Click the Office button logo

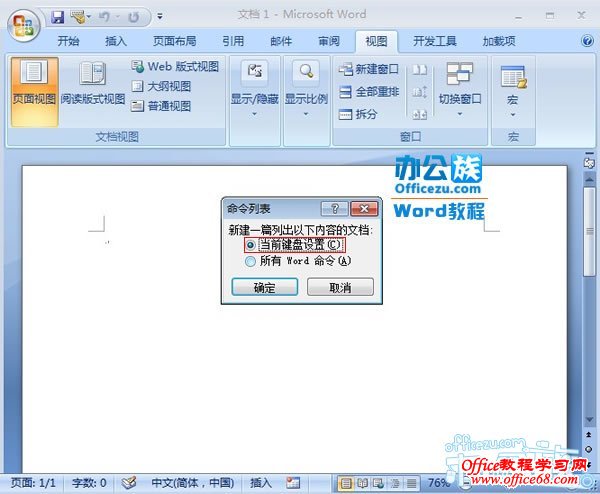click(23, 25)
